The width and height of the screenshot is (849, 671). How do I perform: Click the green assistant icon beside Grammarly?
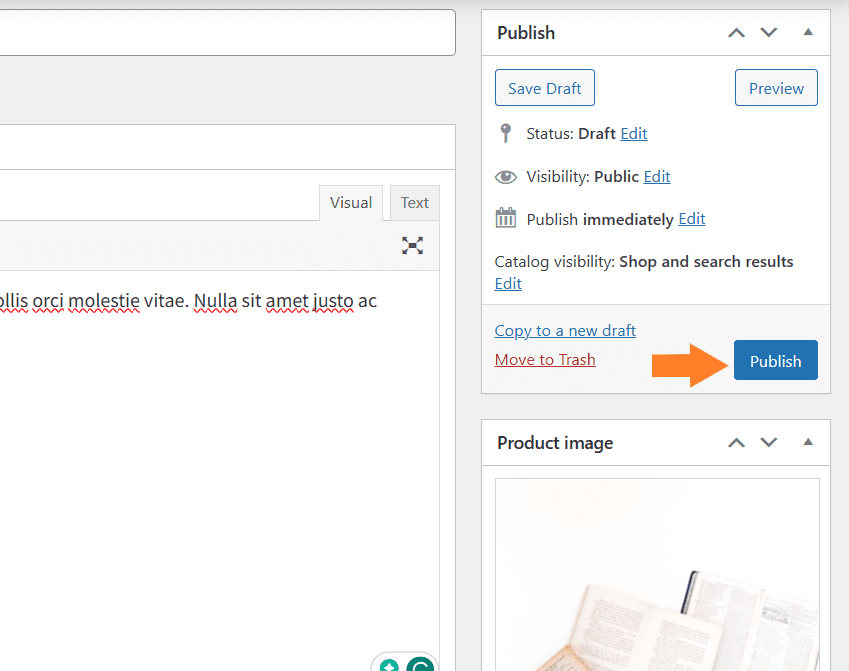coord(389,666)
